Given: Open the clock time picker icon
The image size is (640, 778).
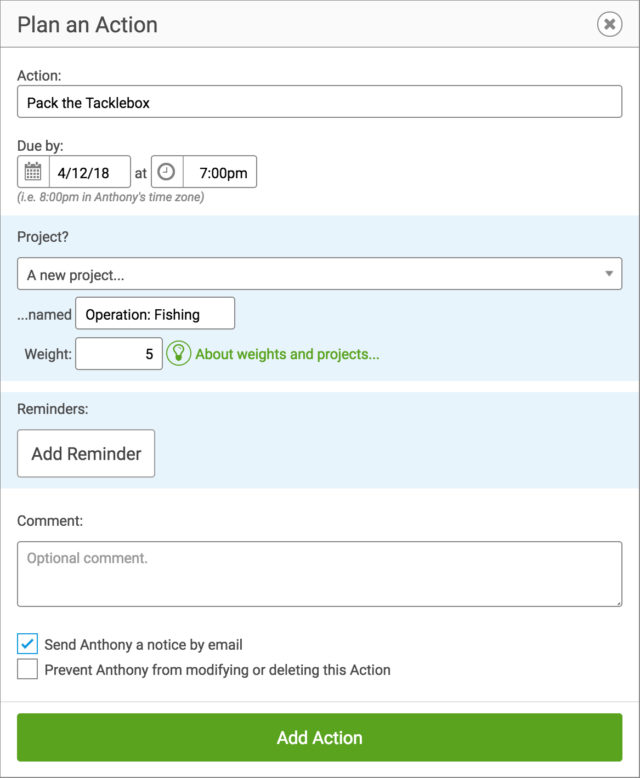Looking at the screenshot, I should pos(167,172).
